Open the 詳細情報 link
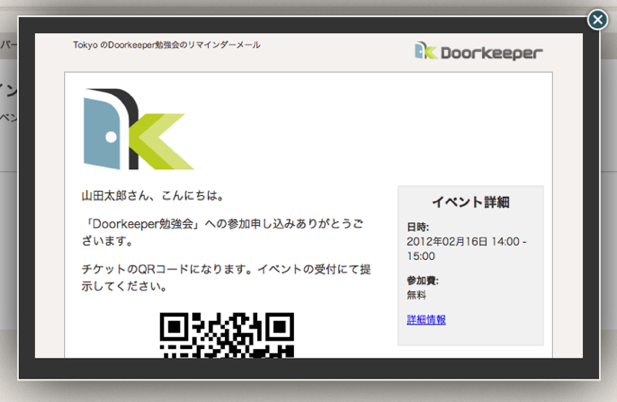 pos(426,319)
